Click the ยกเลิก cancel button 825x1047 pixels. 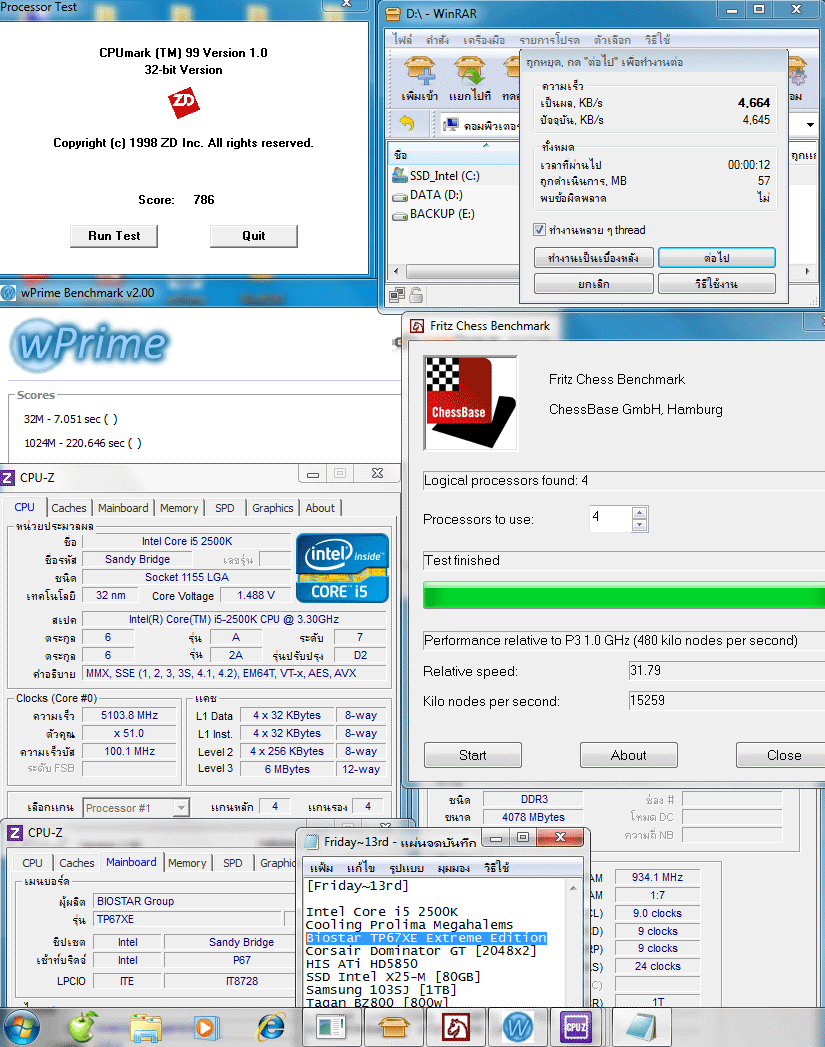(593, 284)
